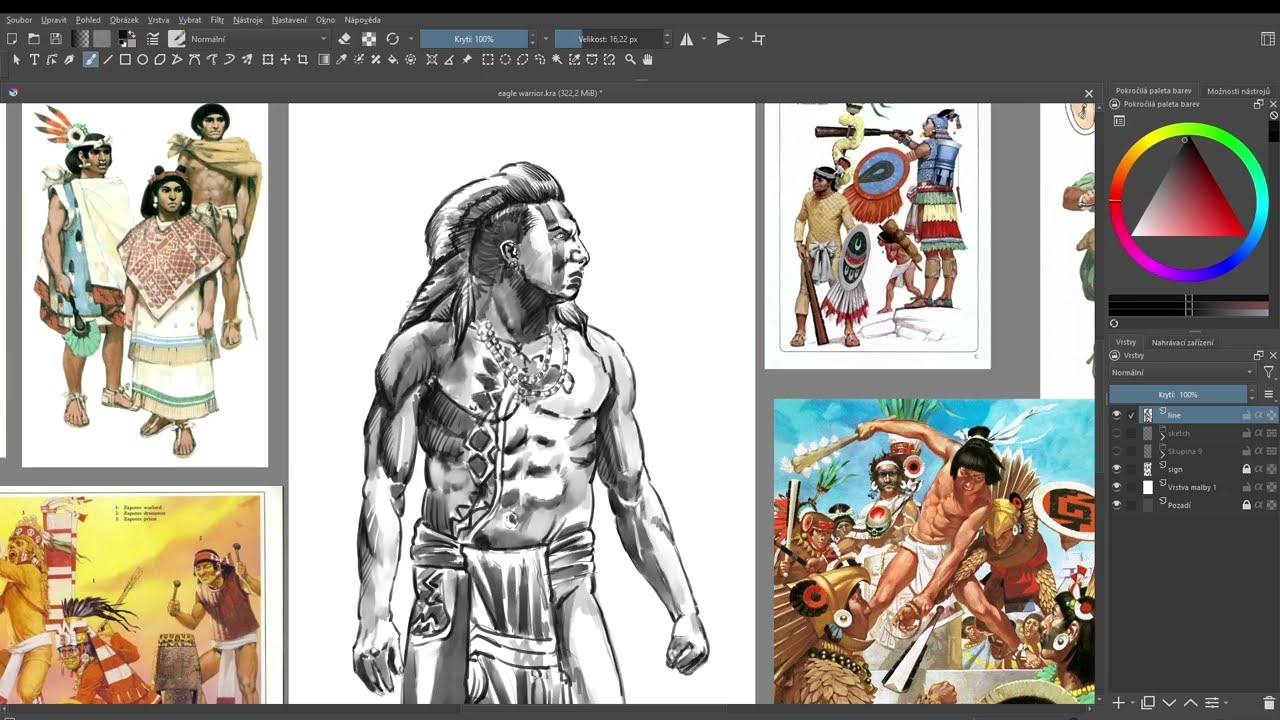Image resolution: width=1280 pixels, height=720 pixels.
Task: Adjust layer Krytí opacity slider
Action: (x=1178, y=395)
